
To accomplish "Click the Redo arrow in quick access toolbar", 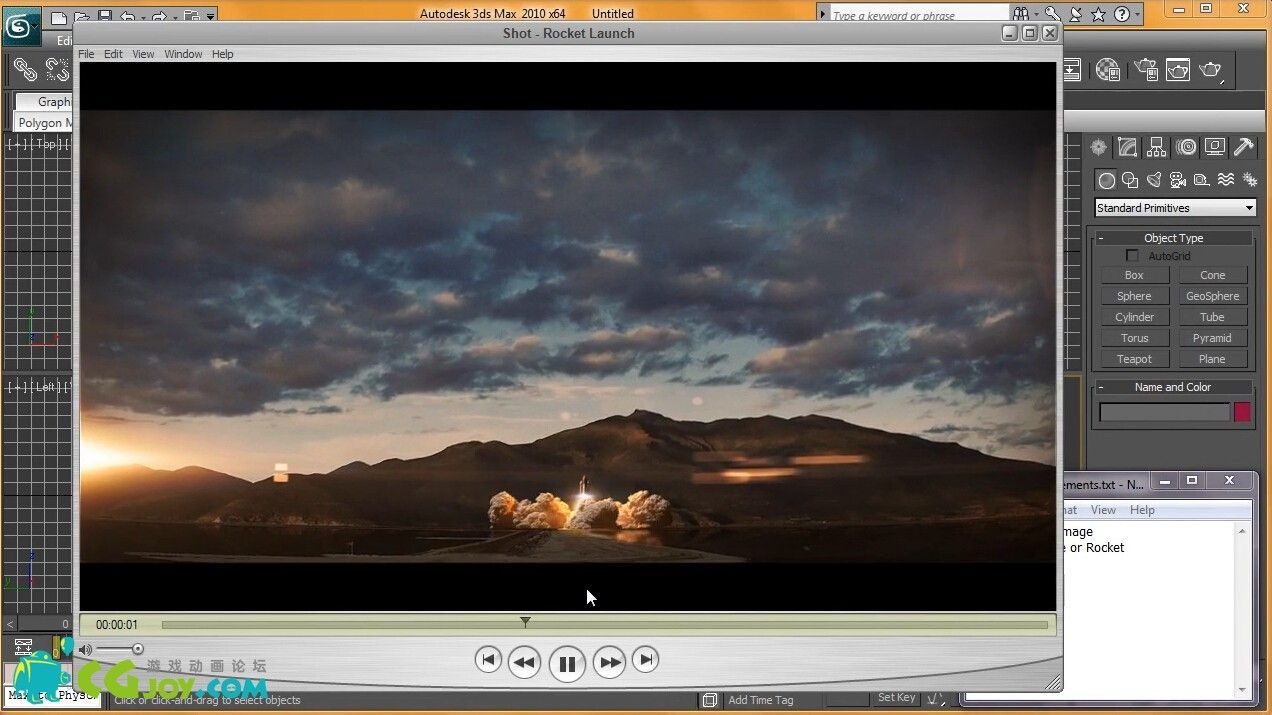I will click(x=158, y=16).
